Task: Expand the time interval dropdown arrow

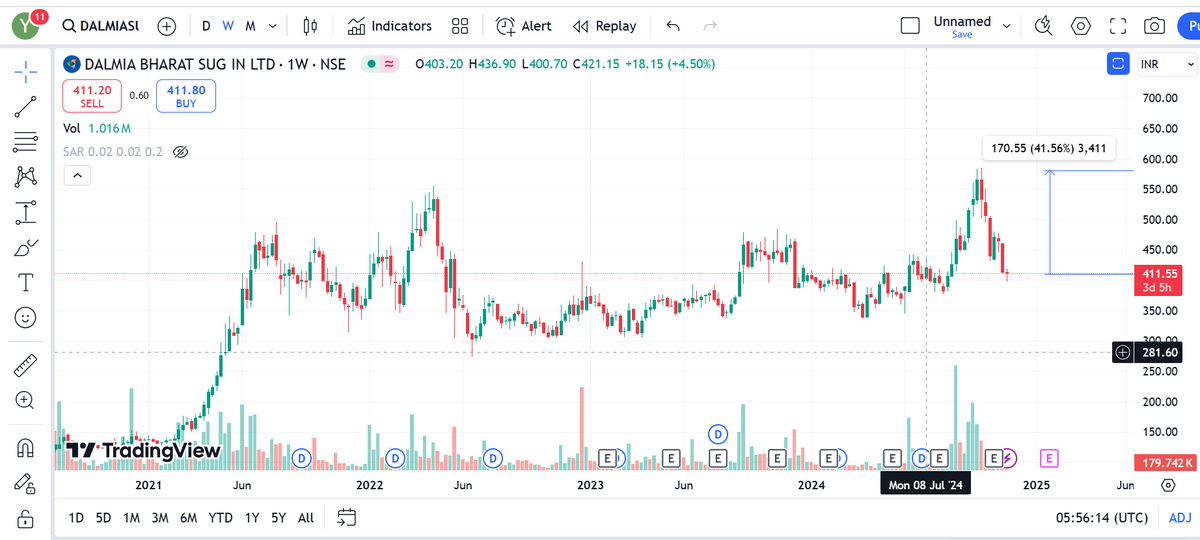Action: pos(274,26)
